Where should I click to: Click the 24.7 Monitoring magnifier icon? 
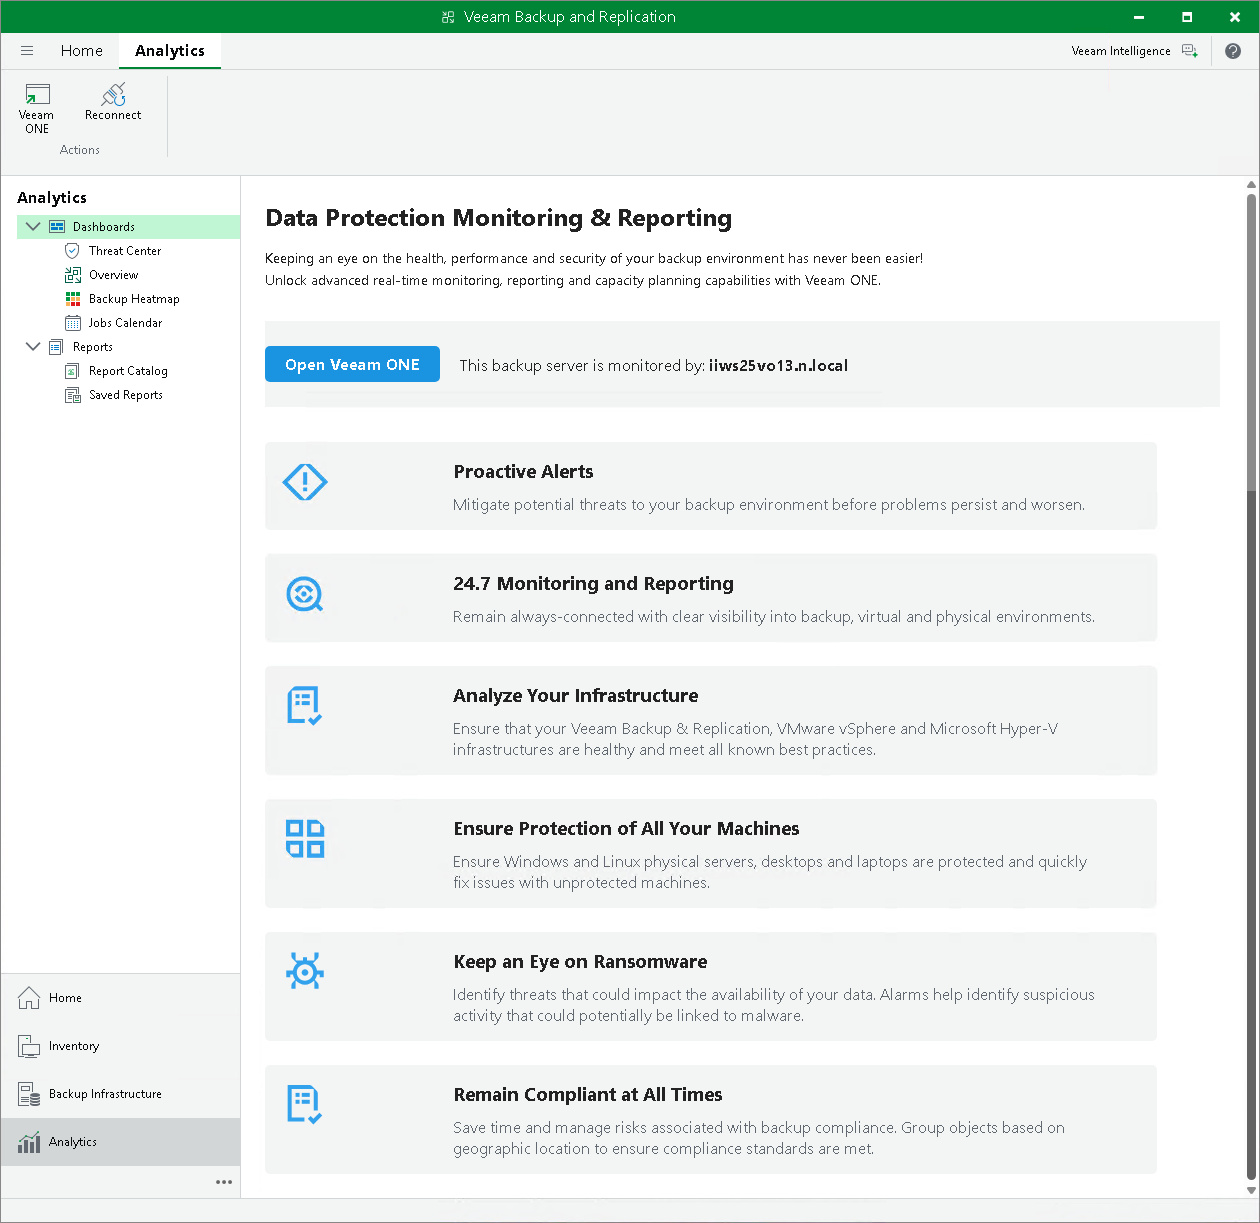pyautogui.click(x=305, y=594)
